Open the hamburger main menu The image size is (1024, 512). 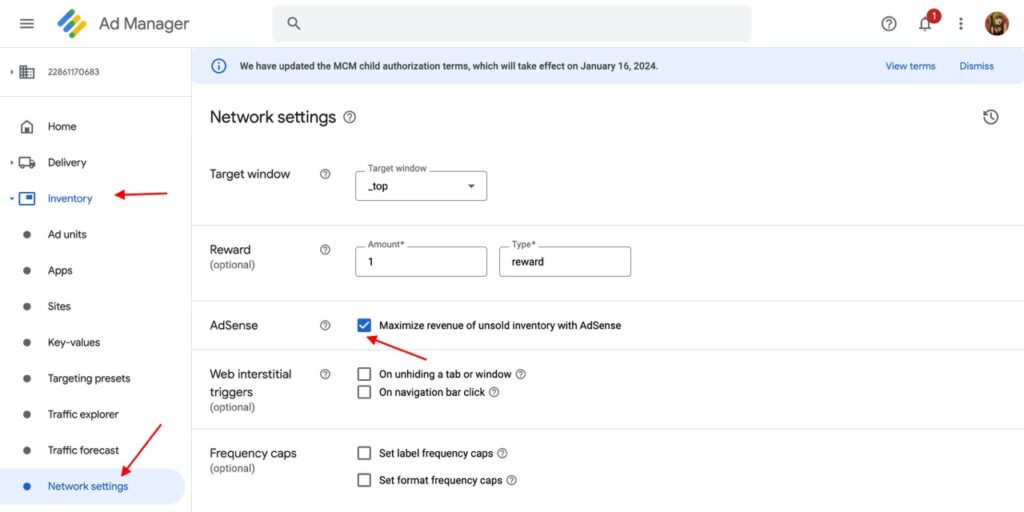[27, 24]
